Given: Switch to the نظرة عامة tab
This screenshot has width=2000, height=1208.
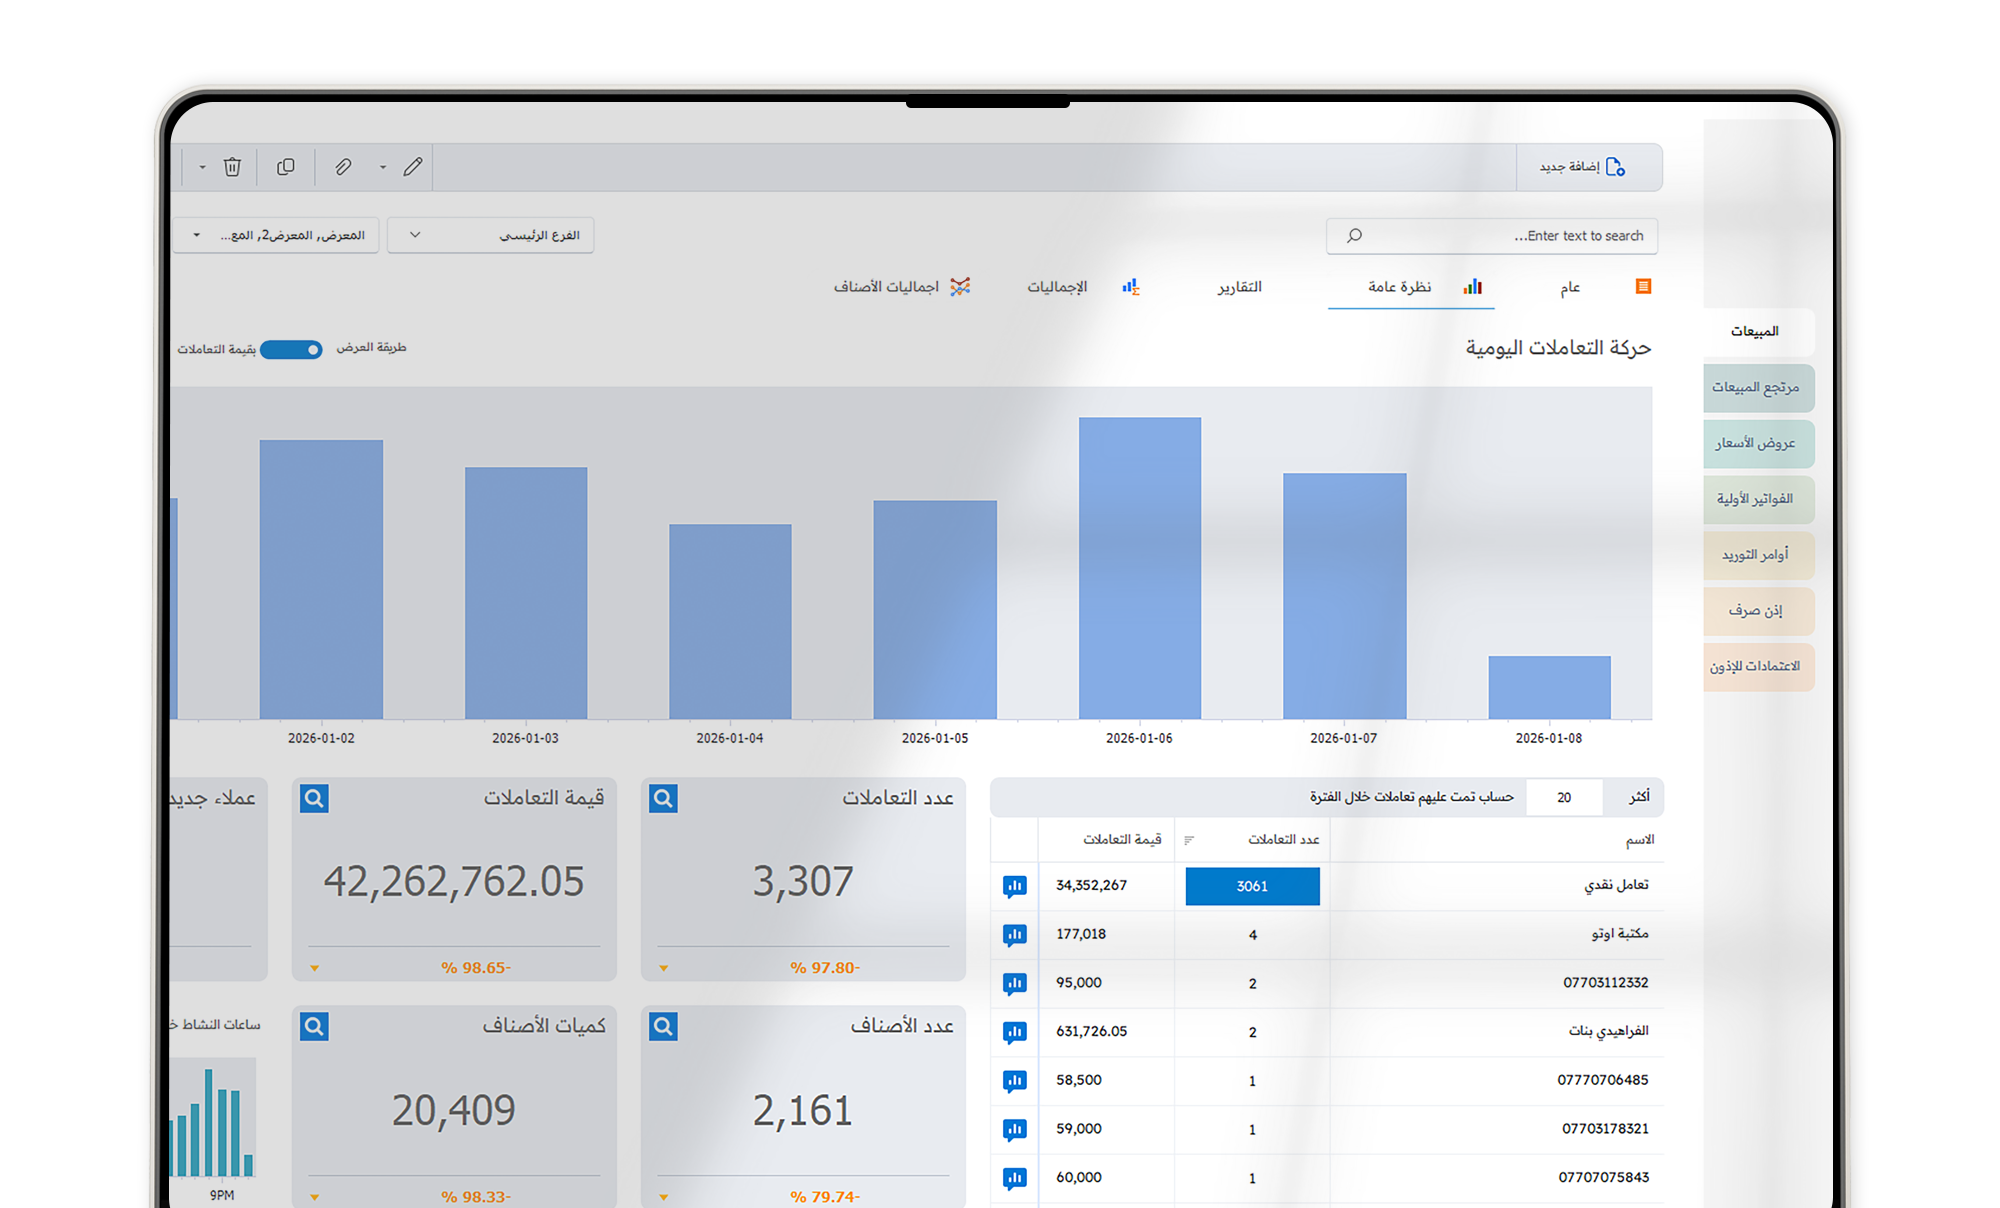Looking at the screenshot, I should point(1411,288).
